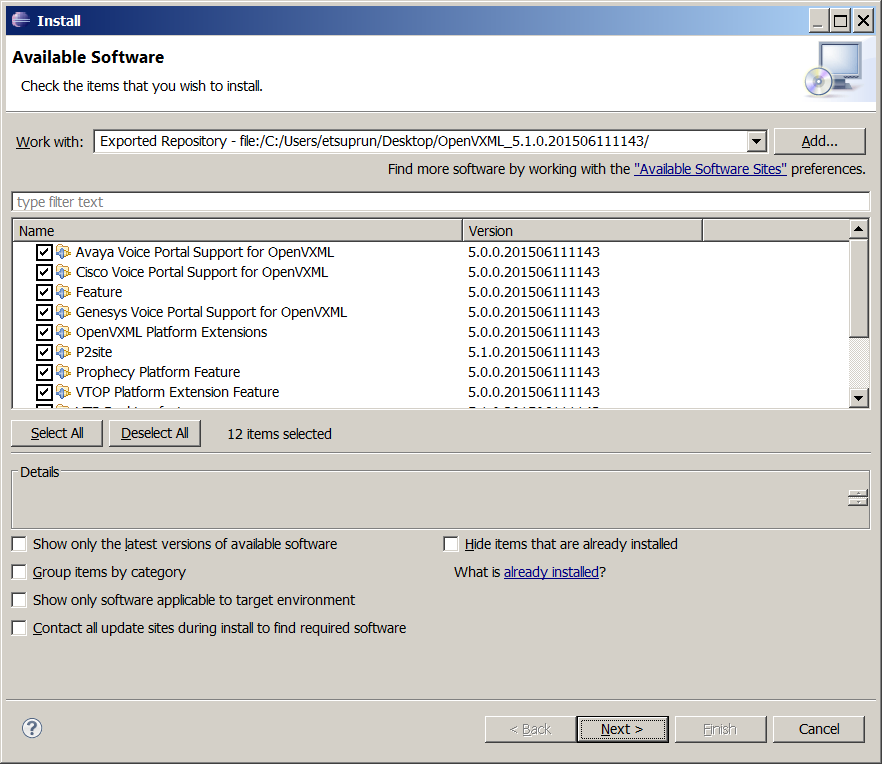The width and height of the screenshot is (882, 764).
Task: Click the software list vertical scrollbar thumb
Action: pos(858,288)
